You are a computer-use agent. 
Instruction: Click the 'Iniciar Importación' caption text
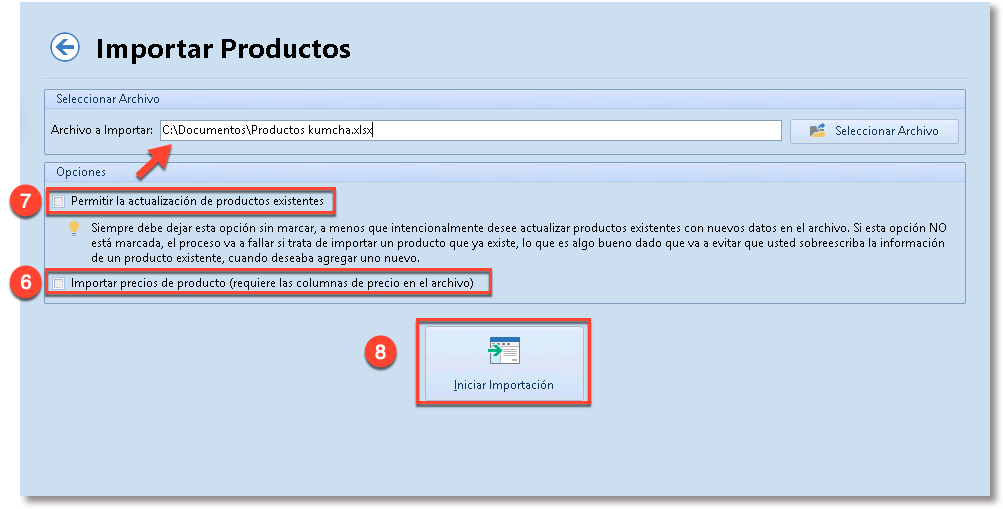tap(503, 385)
